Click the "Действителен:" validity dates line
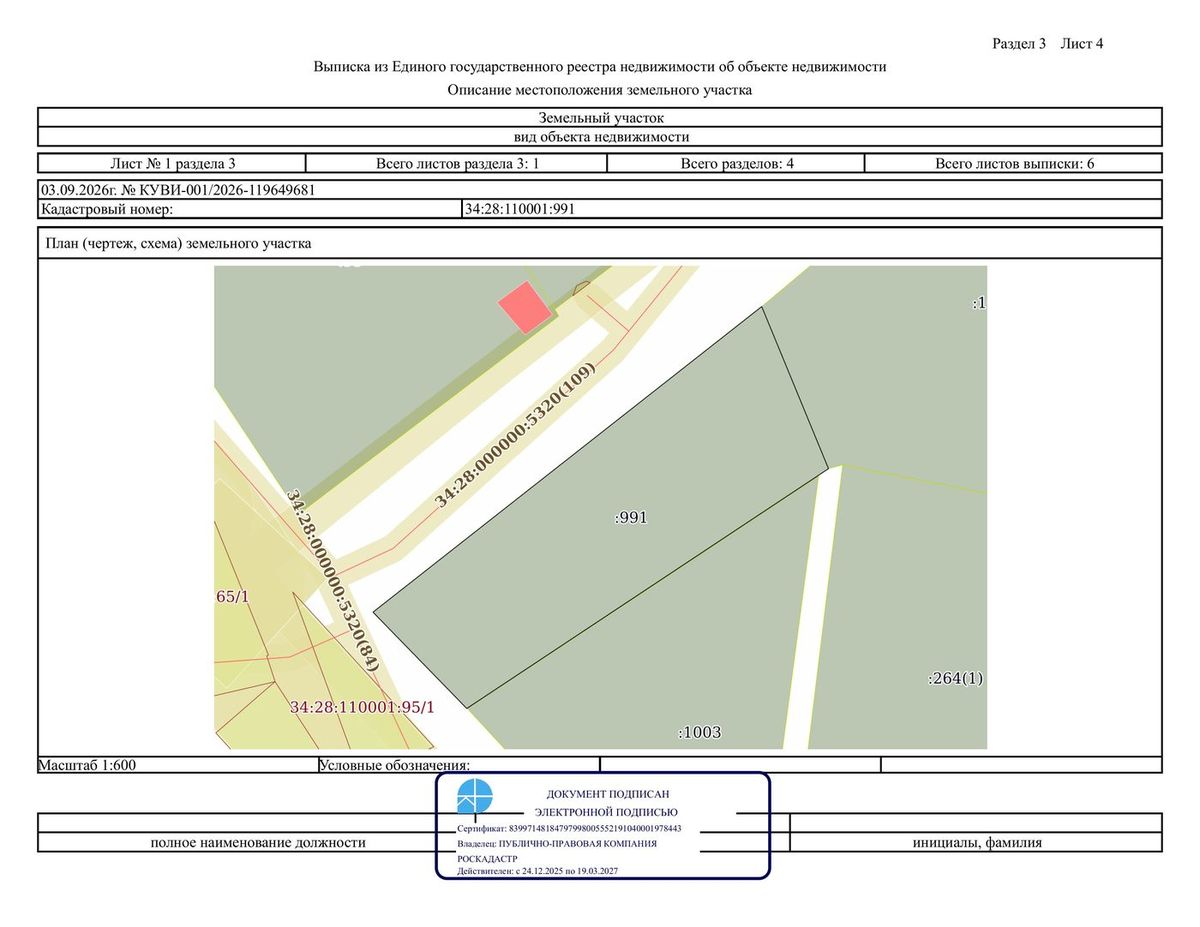 537,871
